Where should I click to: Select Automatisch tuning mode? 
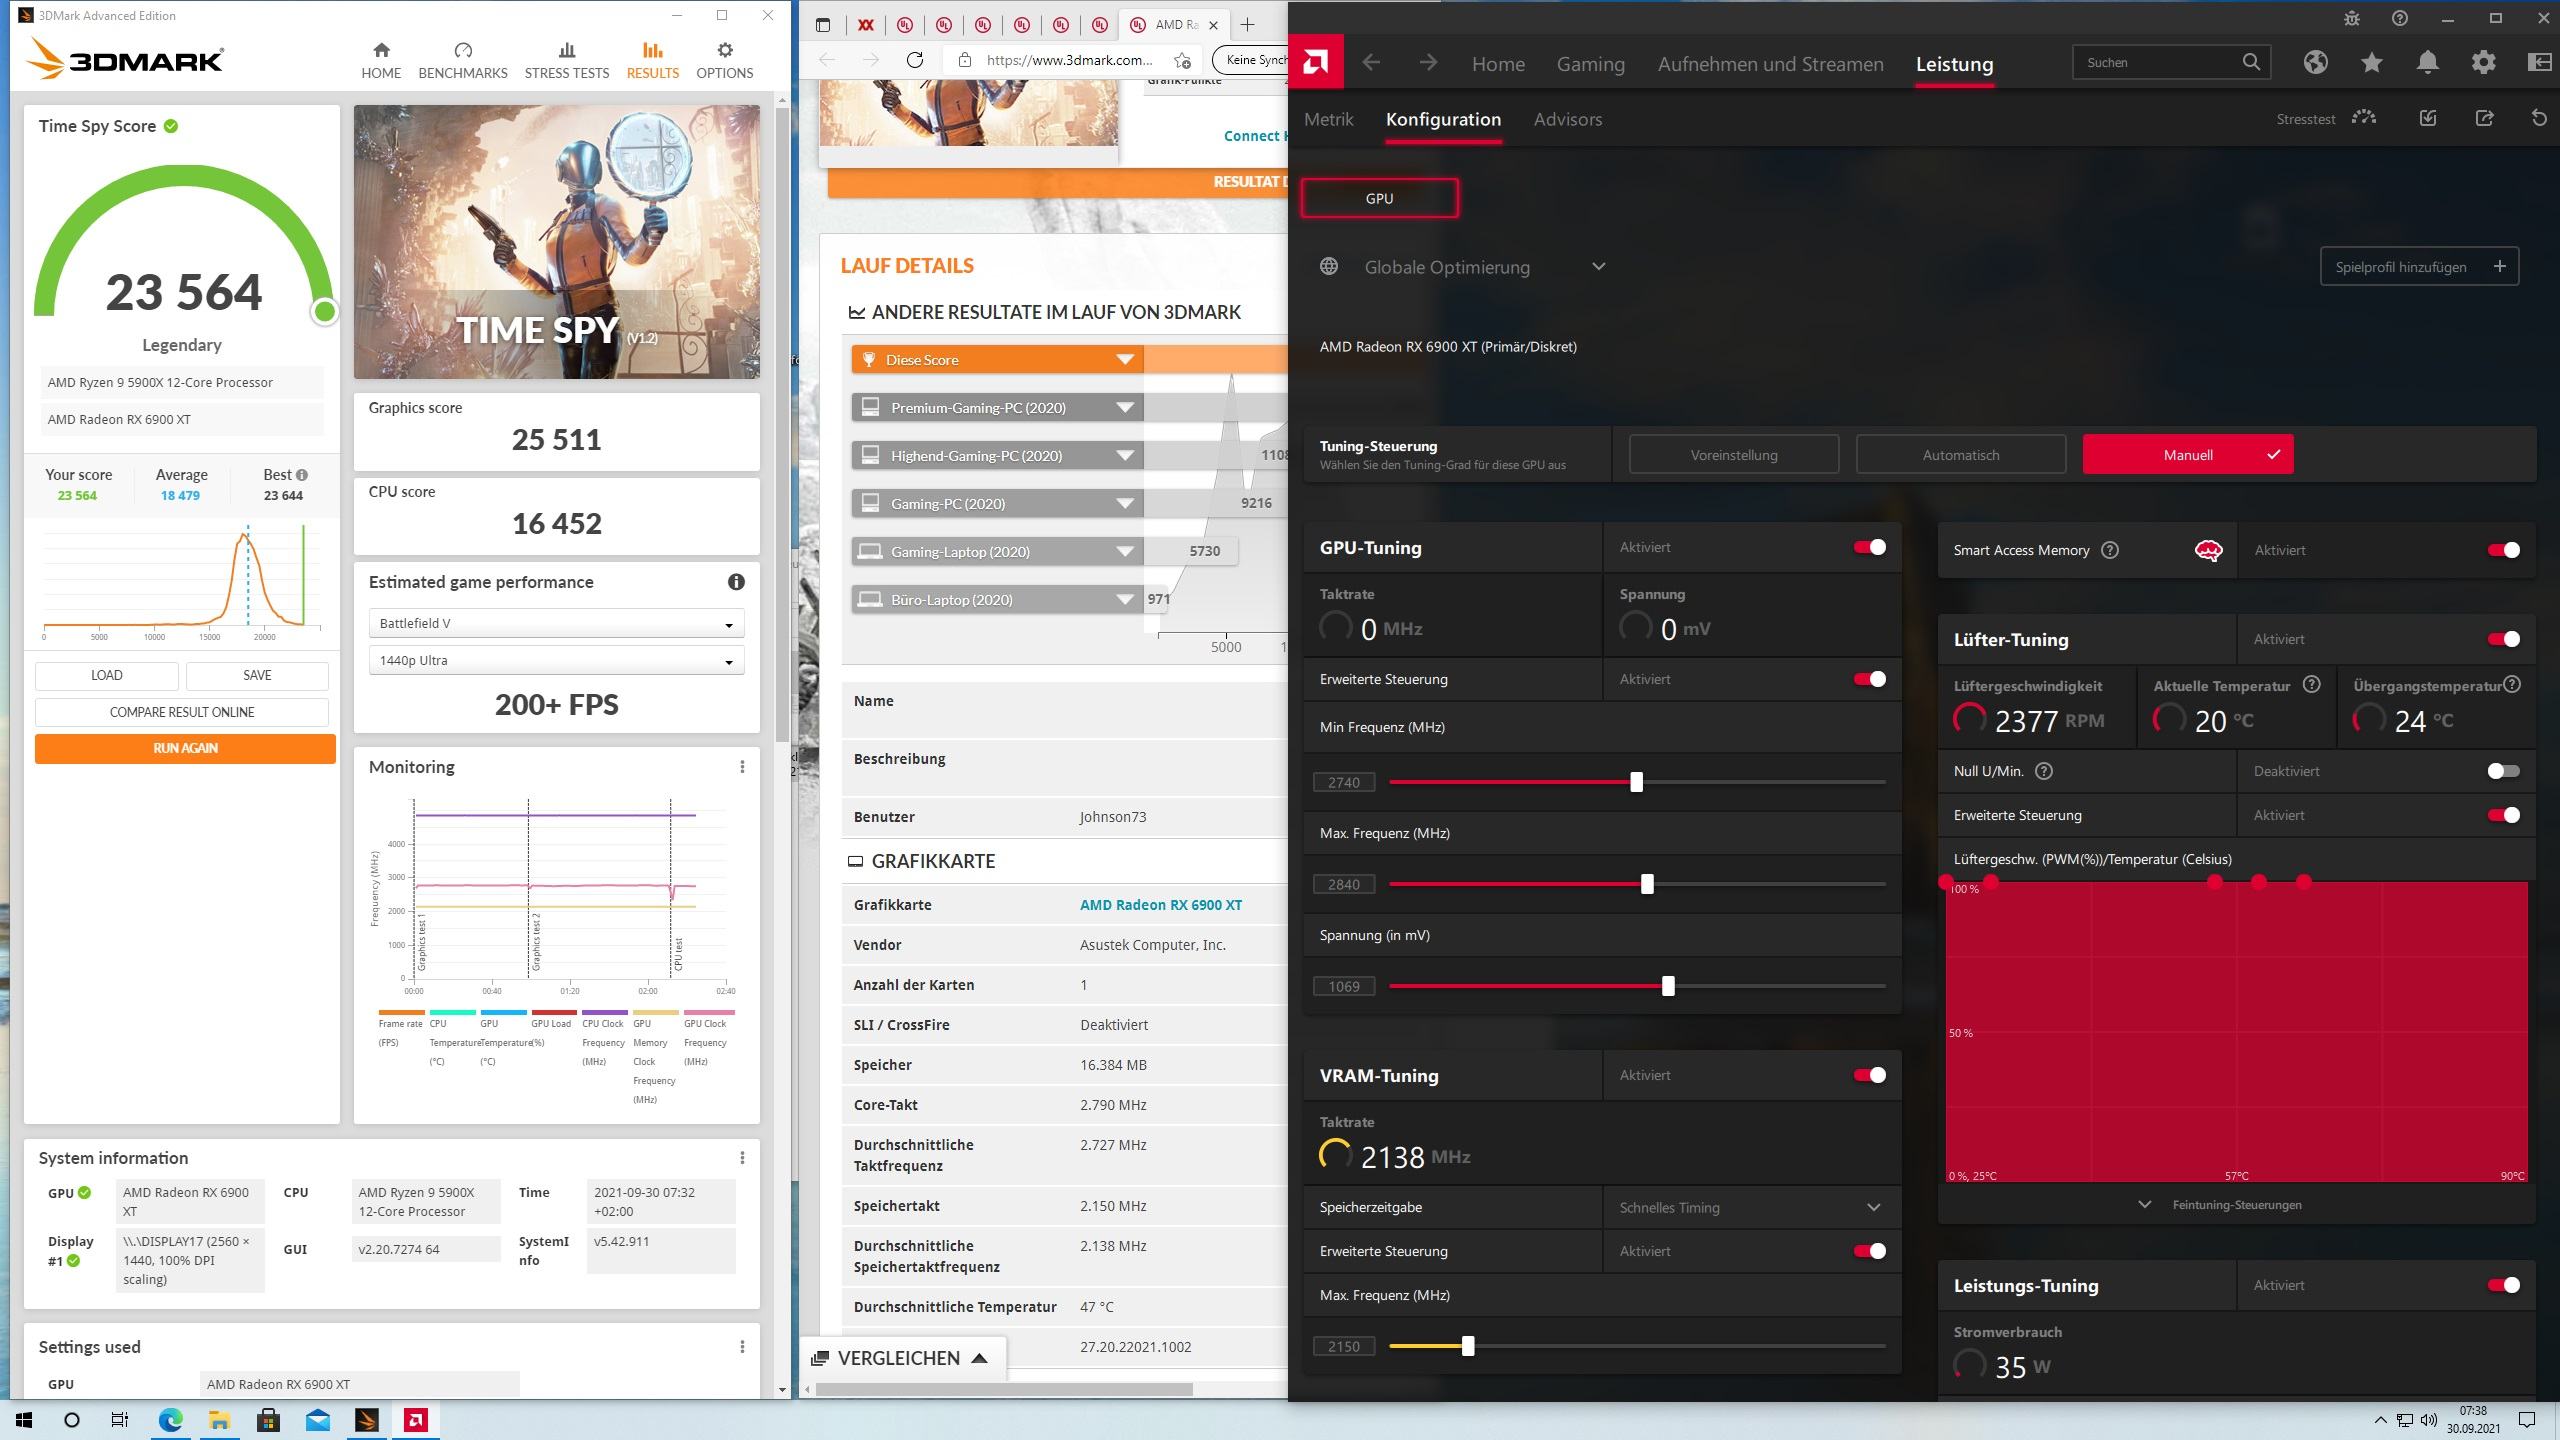click(1960, 455)
